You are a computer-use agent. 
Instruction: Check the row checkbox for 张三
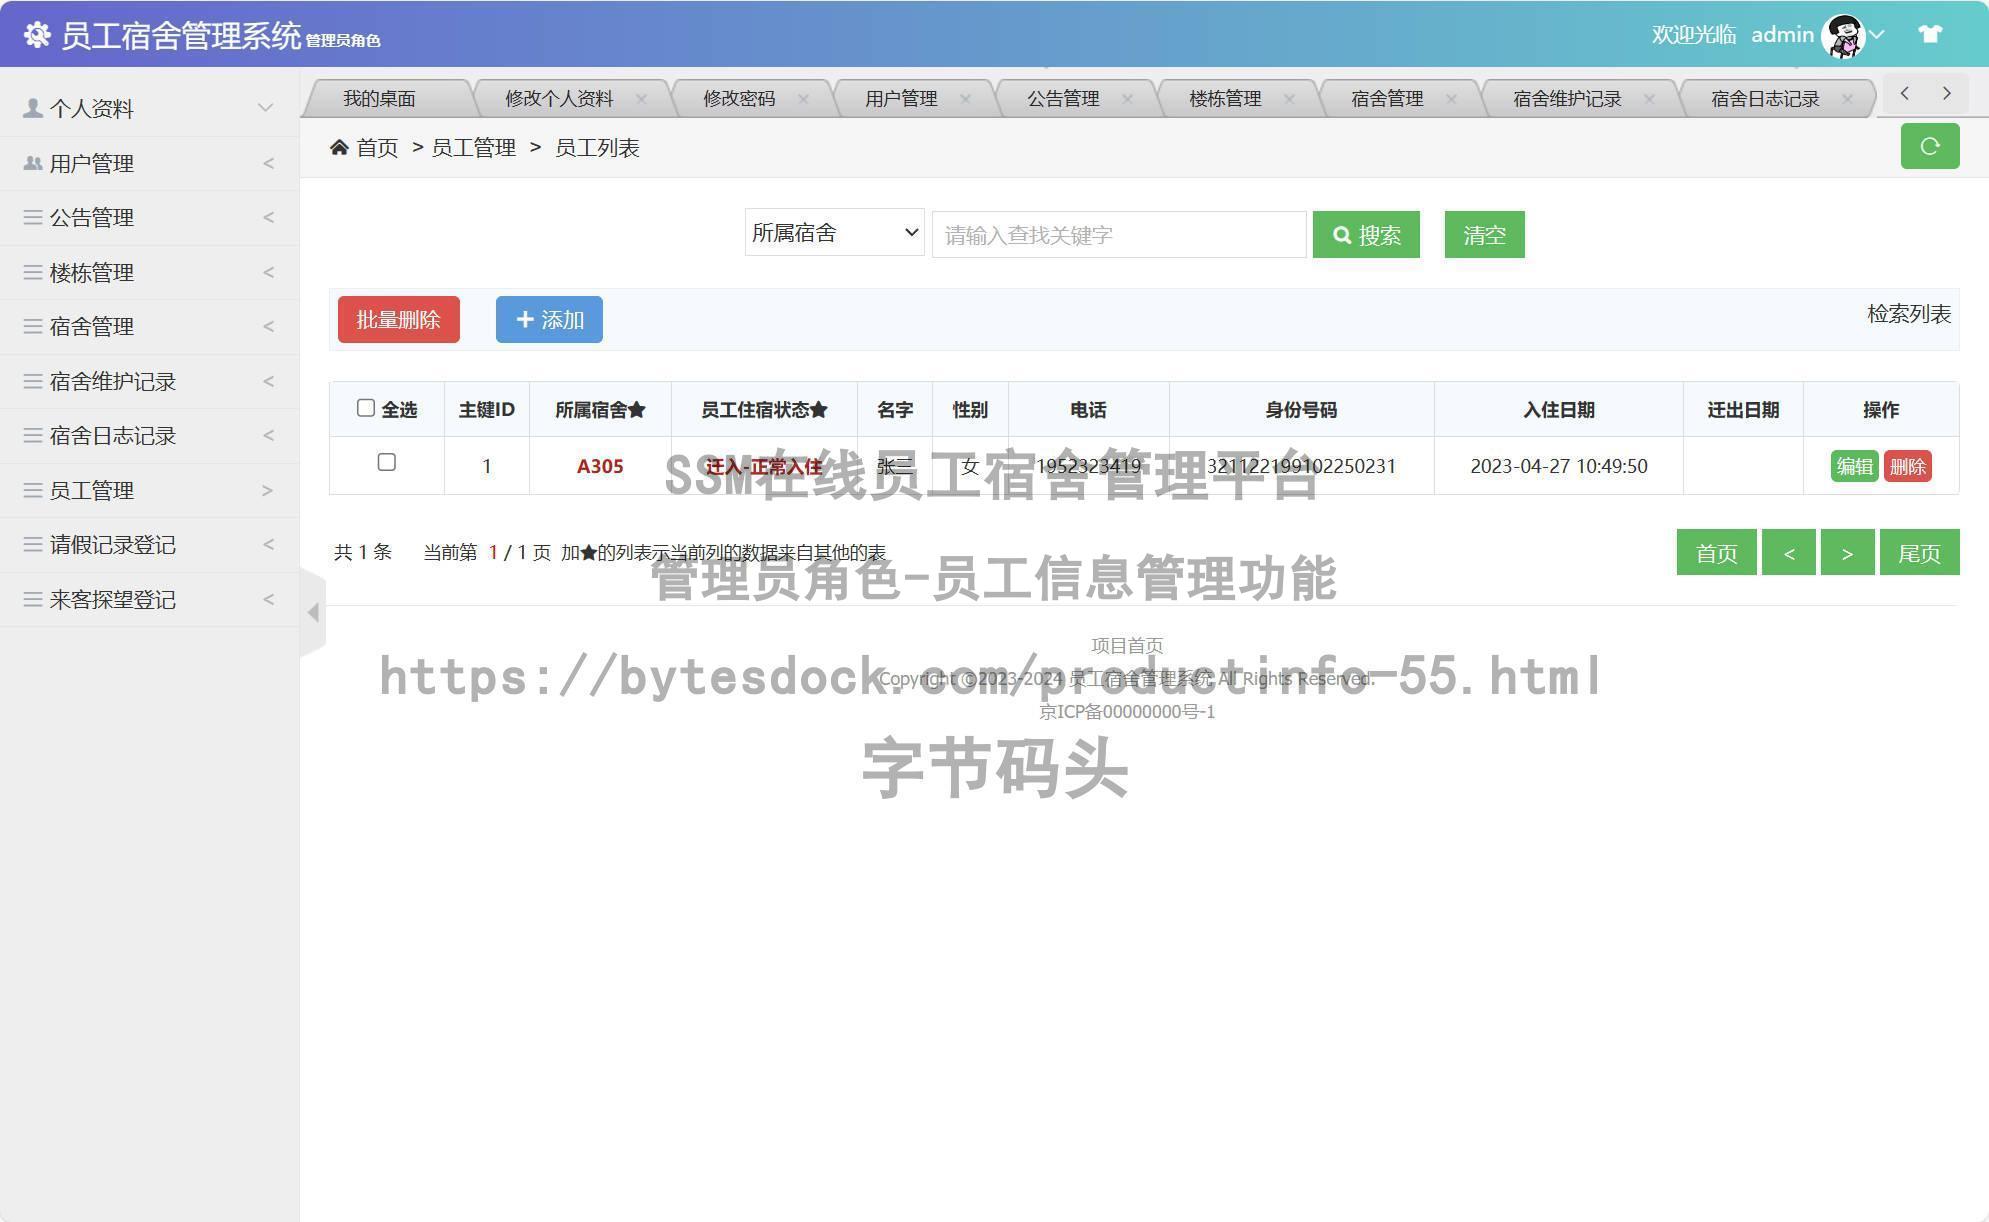pyautogui.click(x=387, y=462)
